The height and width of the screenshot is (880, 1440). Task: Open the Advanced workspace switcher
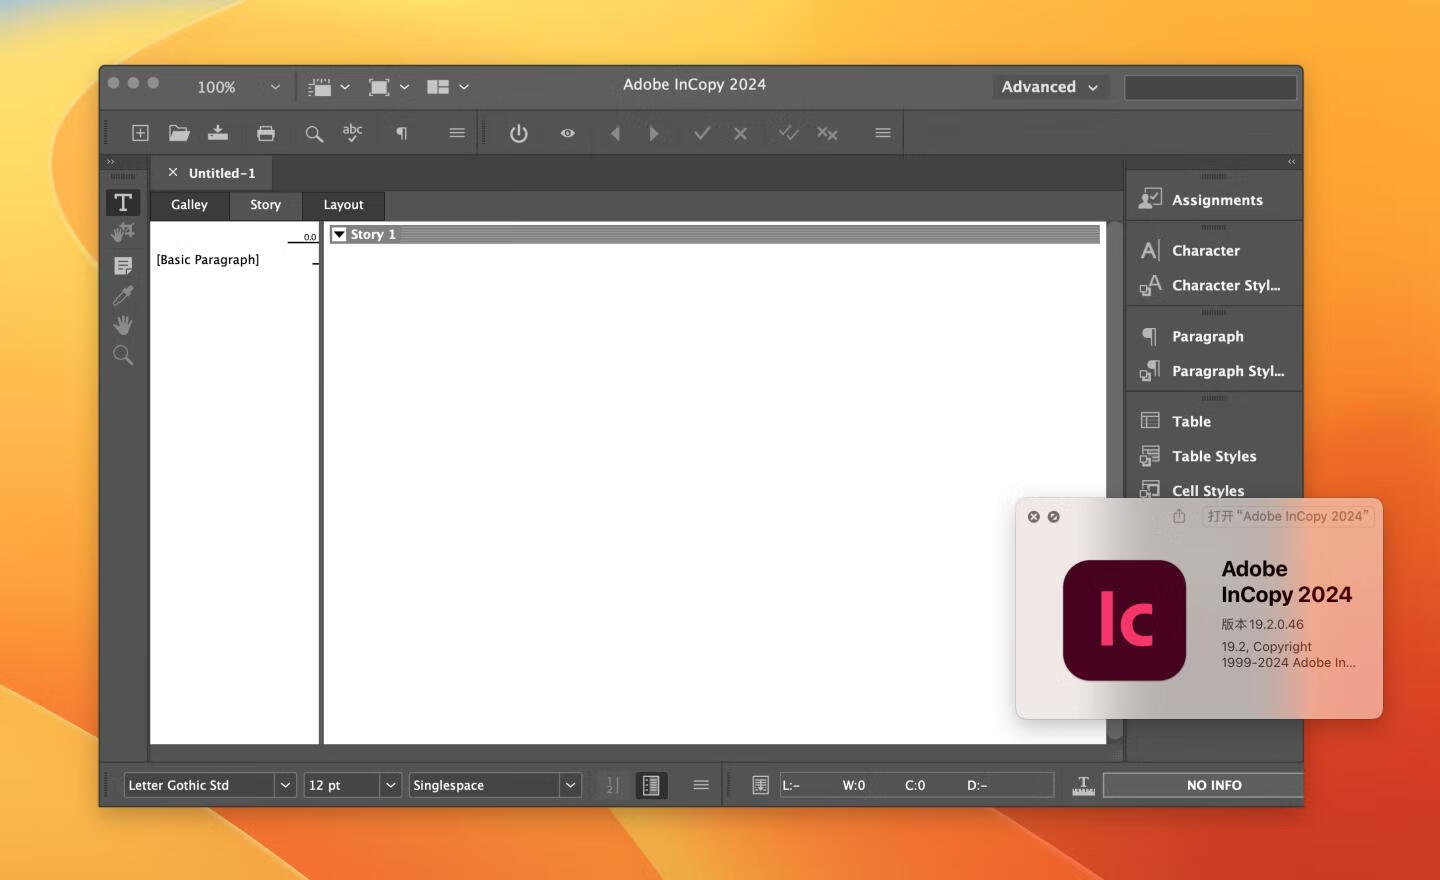1050,87
